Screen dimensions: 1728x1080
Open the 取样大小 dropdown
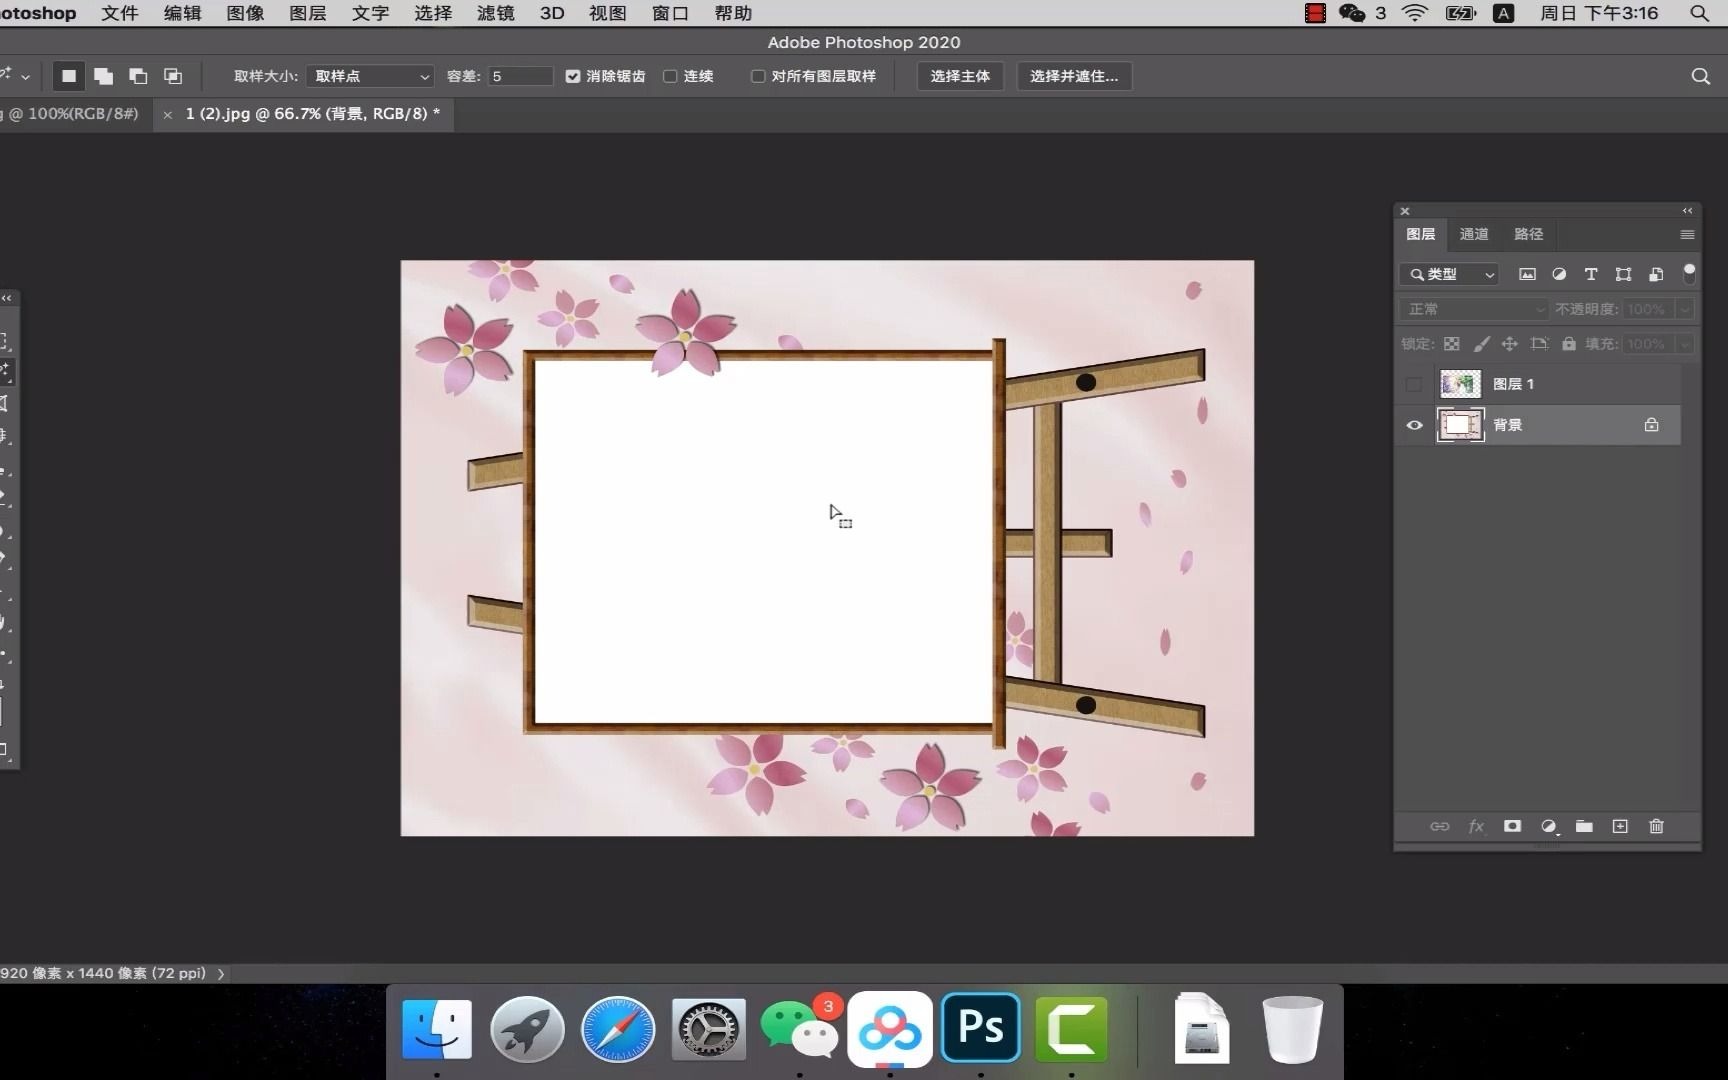369,76
